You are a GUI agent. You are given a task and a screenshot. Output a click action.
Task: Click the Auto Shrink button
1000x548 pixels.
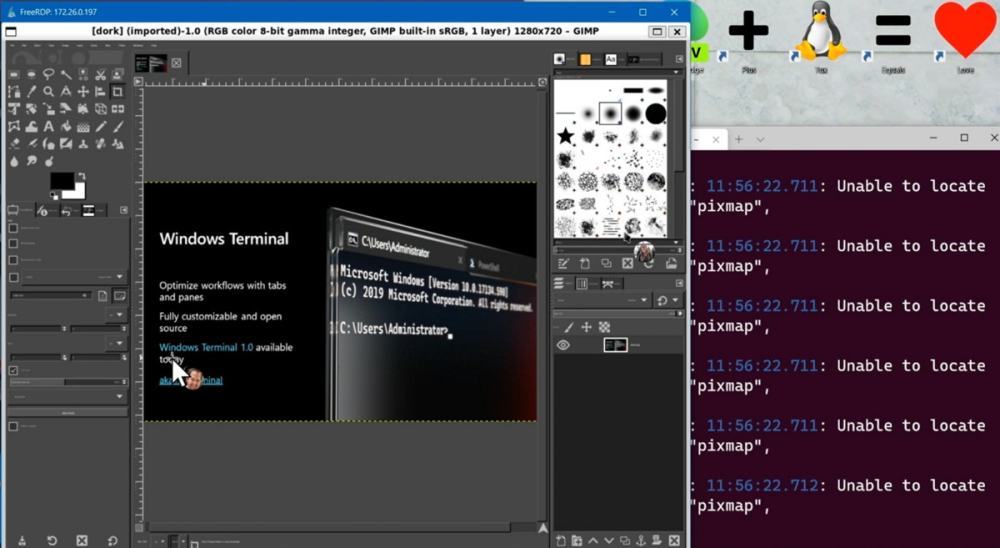(x=68, y=412)
